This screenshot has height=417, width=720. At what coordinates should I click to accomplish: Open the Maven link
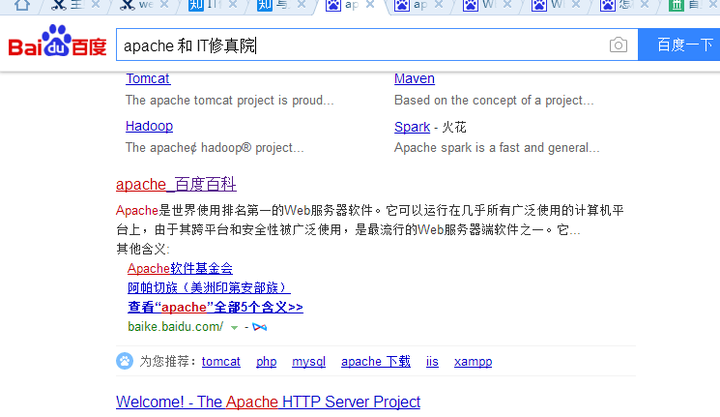(x=414, y=79)
